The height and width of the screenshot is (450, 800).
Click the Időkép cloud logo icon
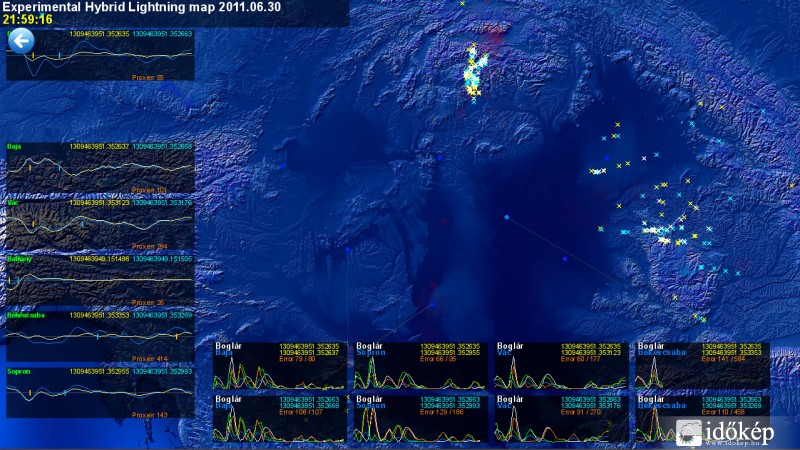point(688,432)
